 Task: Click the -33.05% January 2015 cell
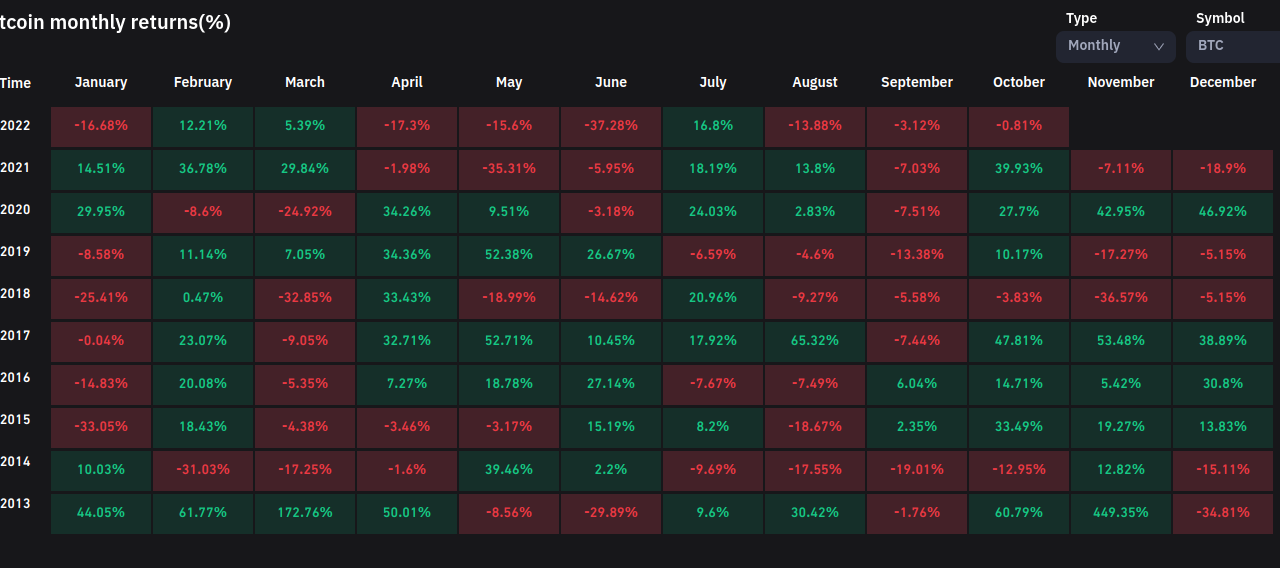pos(101,427)
